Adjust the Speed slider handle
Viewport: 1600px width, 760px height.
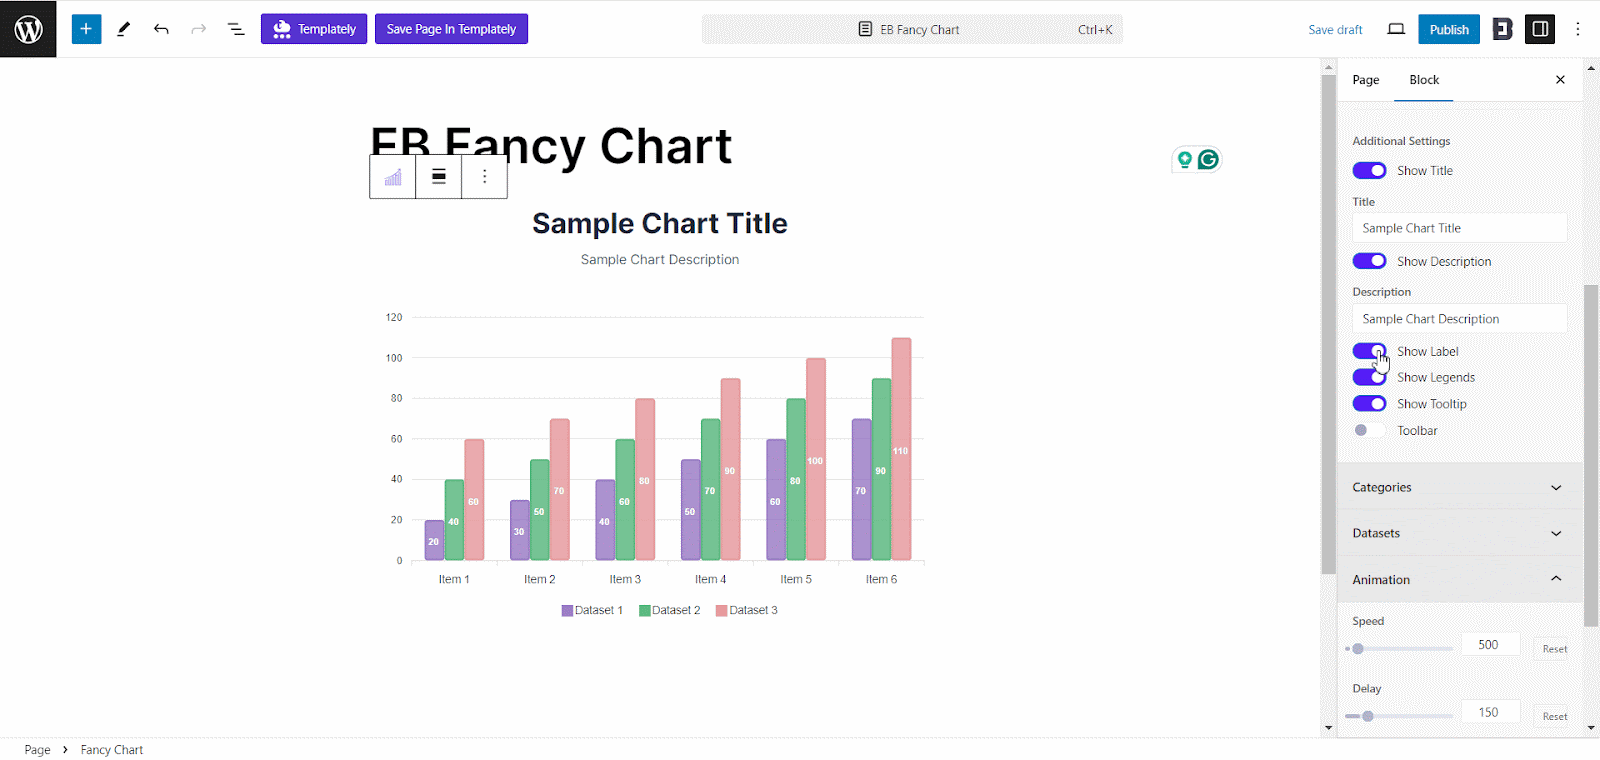click(1358, 648)
